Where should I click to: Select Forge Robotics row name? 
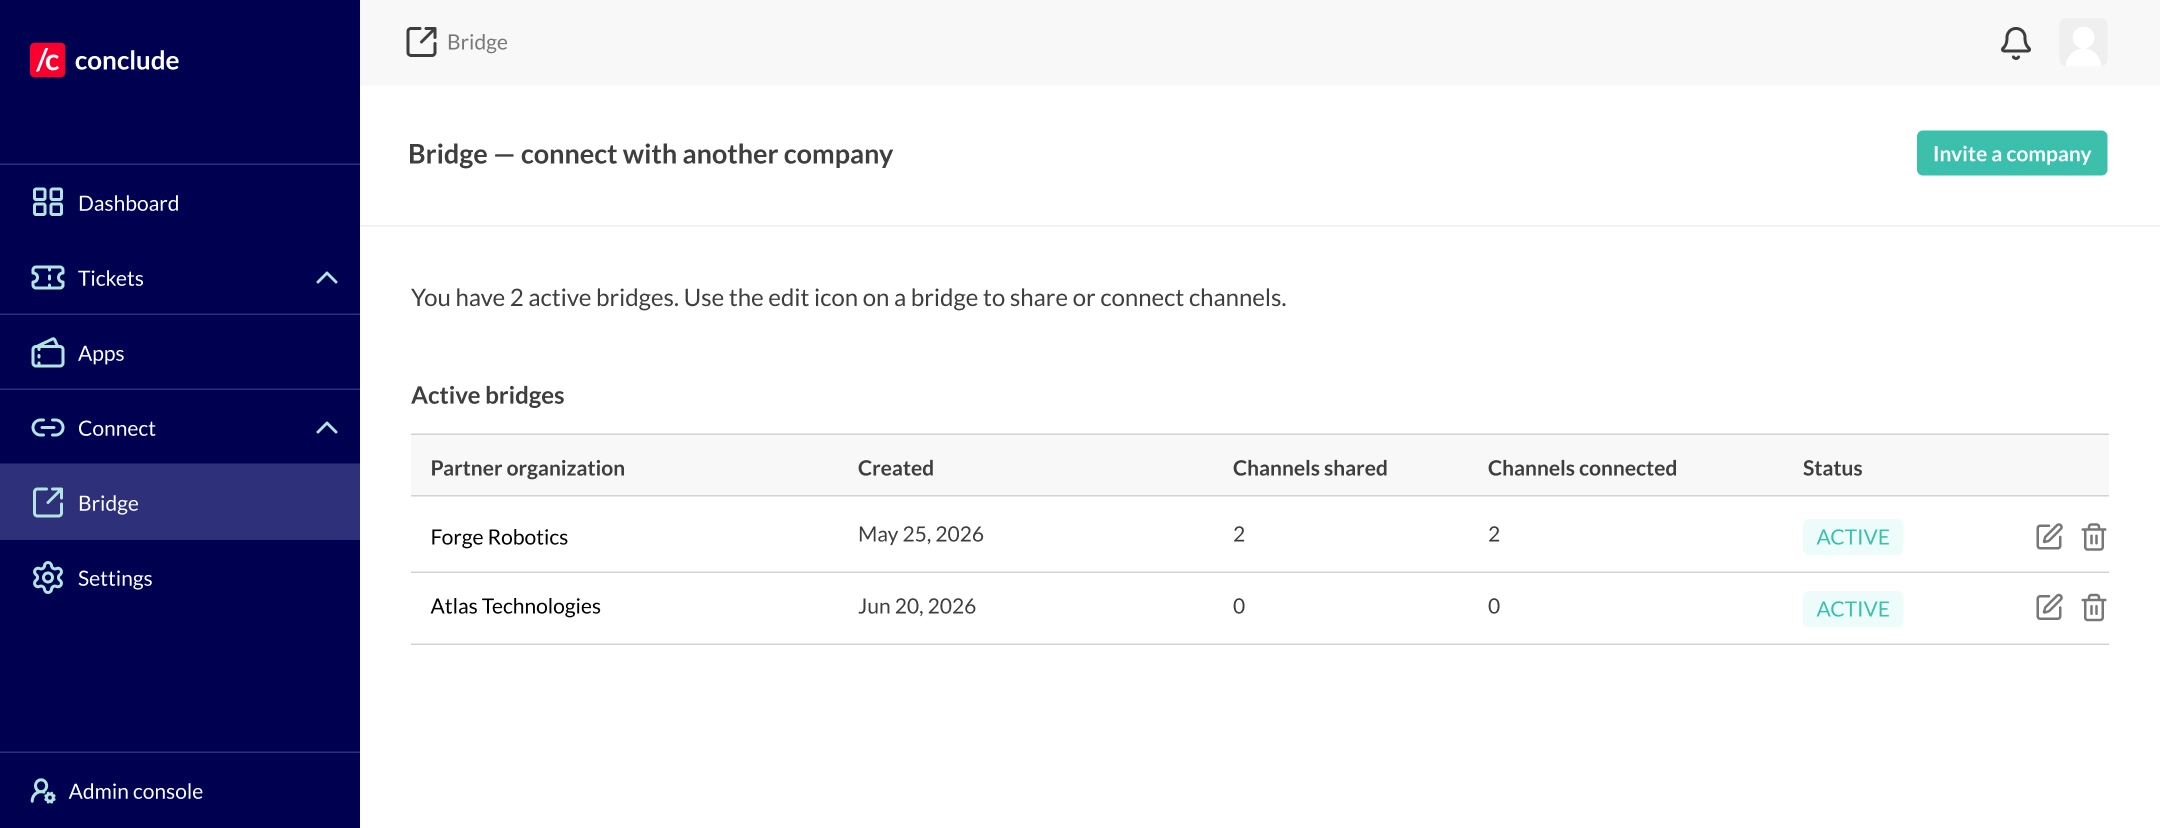pyautogui.click(x=499, y=537)
